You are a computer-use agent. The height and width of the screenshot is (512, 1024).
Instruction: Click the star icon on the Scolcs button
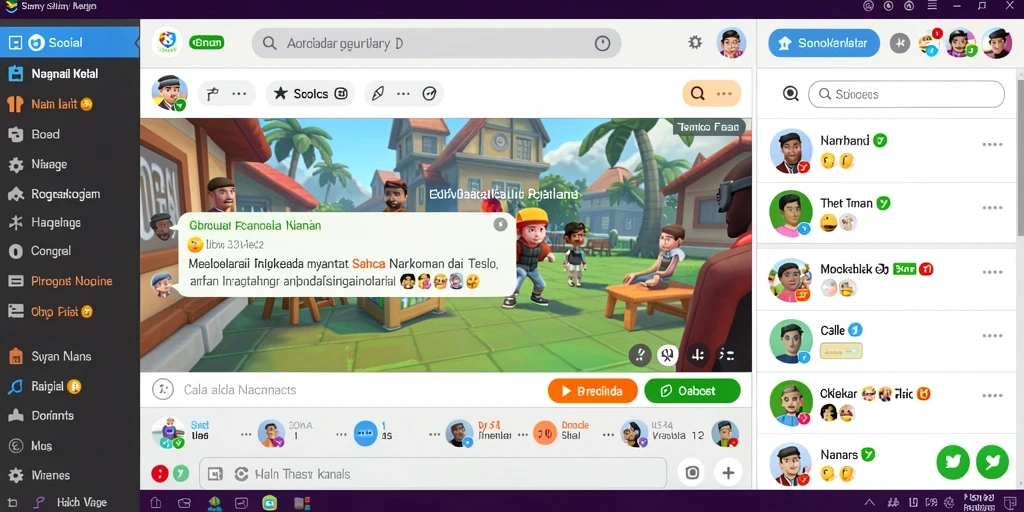pyautogui.click(x=280, y=93)
